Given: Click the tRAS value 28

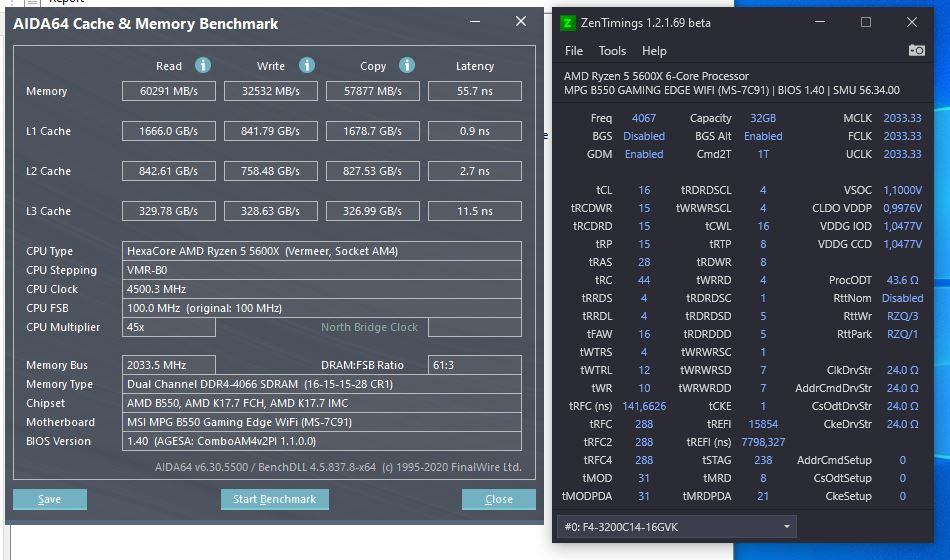Looking at the screenshot, I should pos(643,262).
